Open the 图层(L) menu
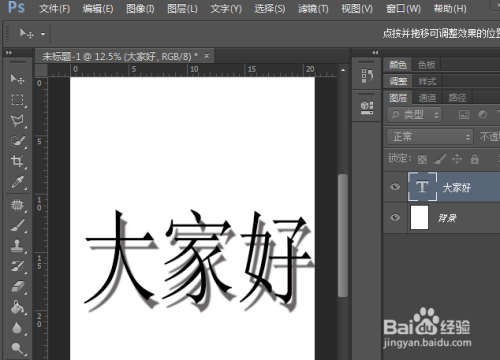Viewport: 500px width, 360px height. 182,8
